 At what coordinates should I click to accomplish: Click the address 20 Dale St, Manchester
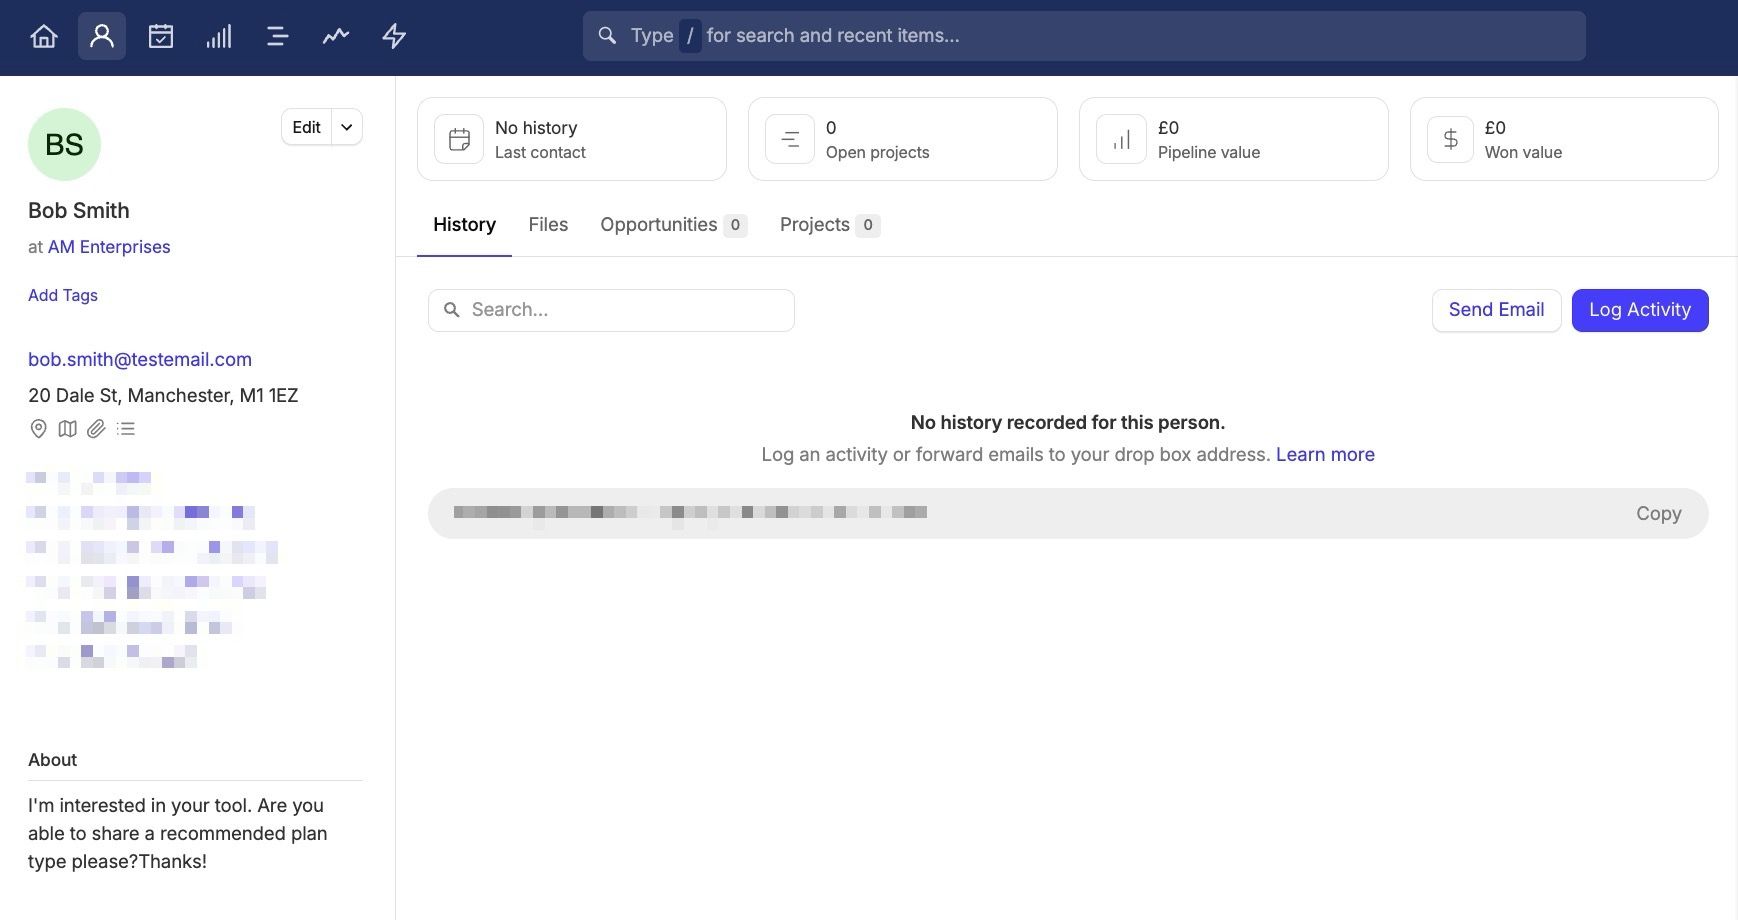click(163, 395)
